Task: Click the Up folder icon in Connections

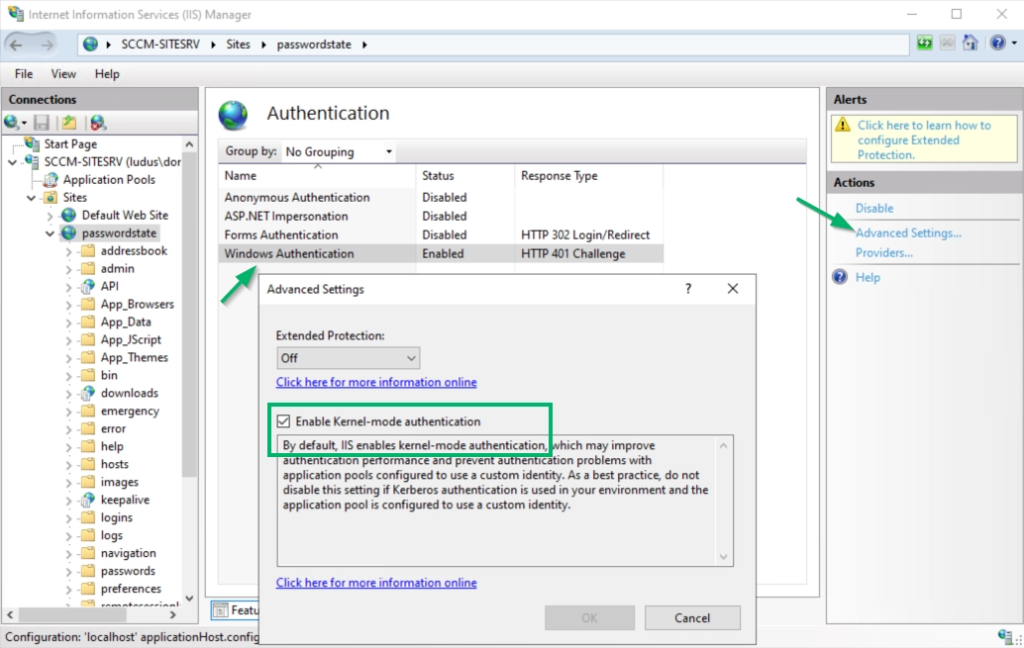Action: pos(68,122)
